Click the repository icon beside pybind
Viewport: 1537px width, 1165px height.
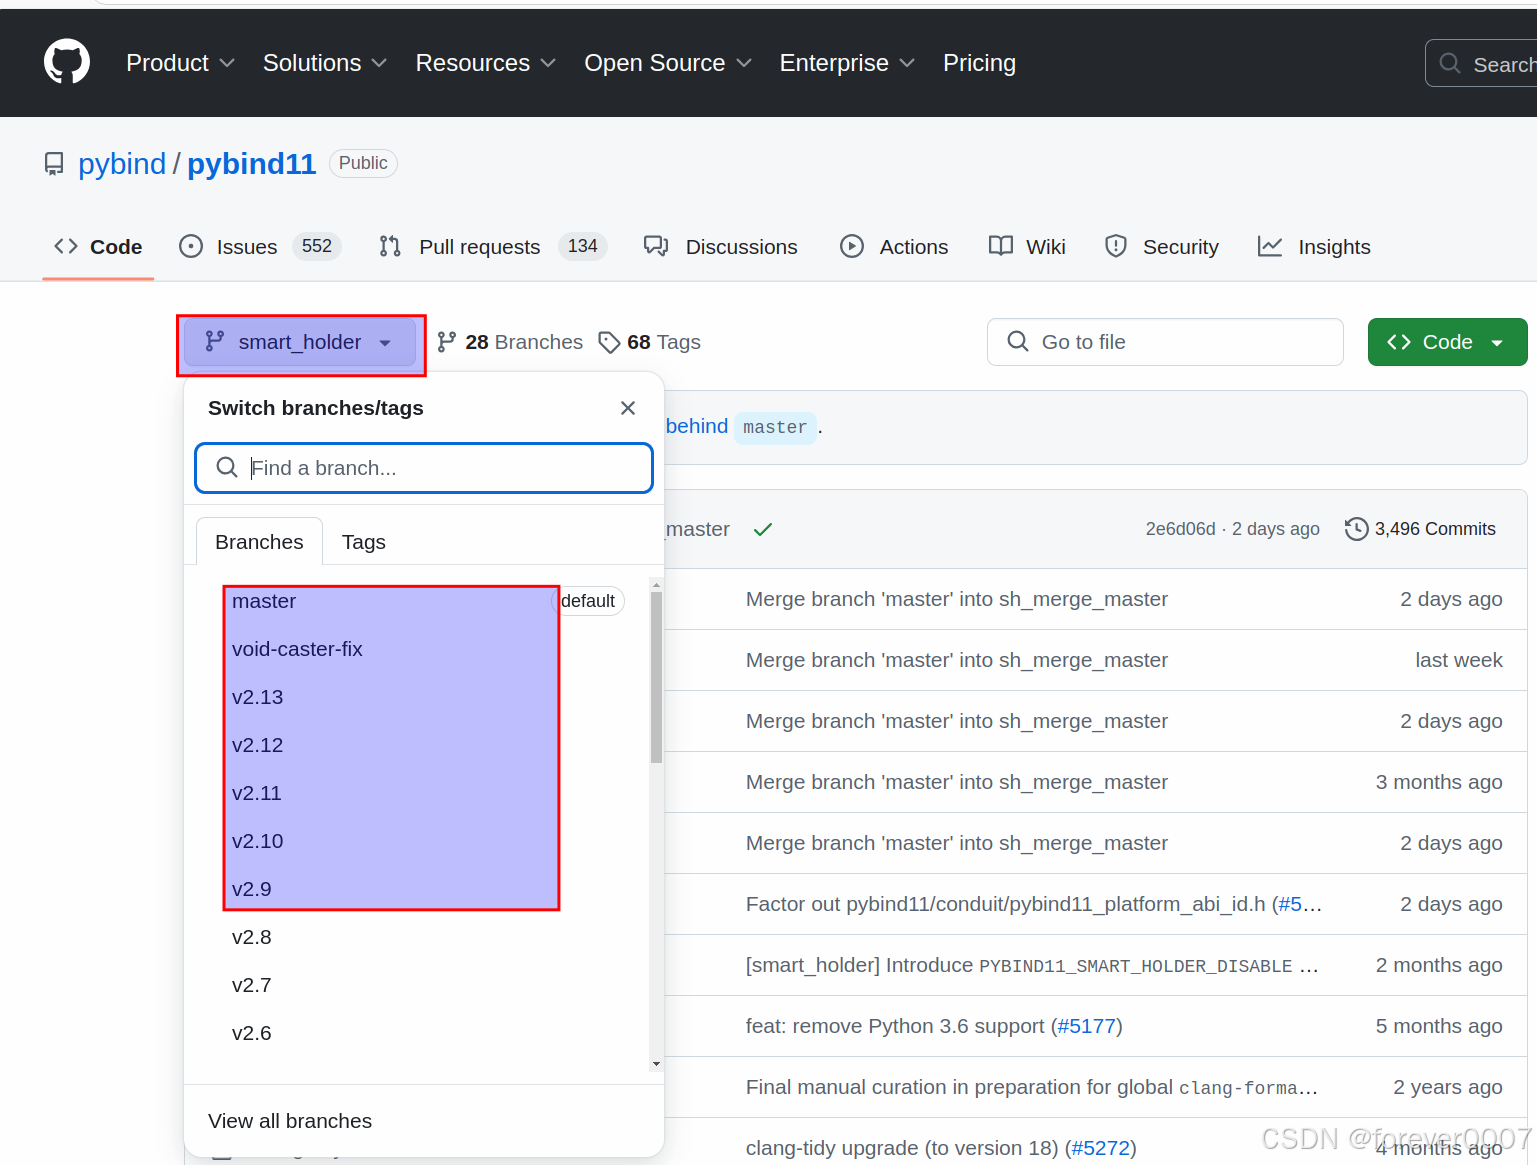pos(54,164)
